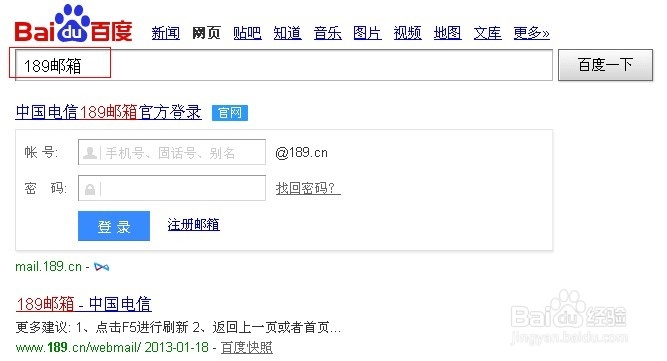Expand the 更多» menu
The width and height of the screenshot is (667, 361).
(x=531, y=33)
